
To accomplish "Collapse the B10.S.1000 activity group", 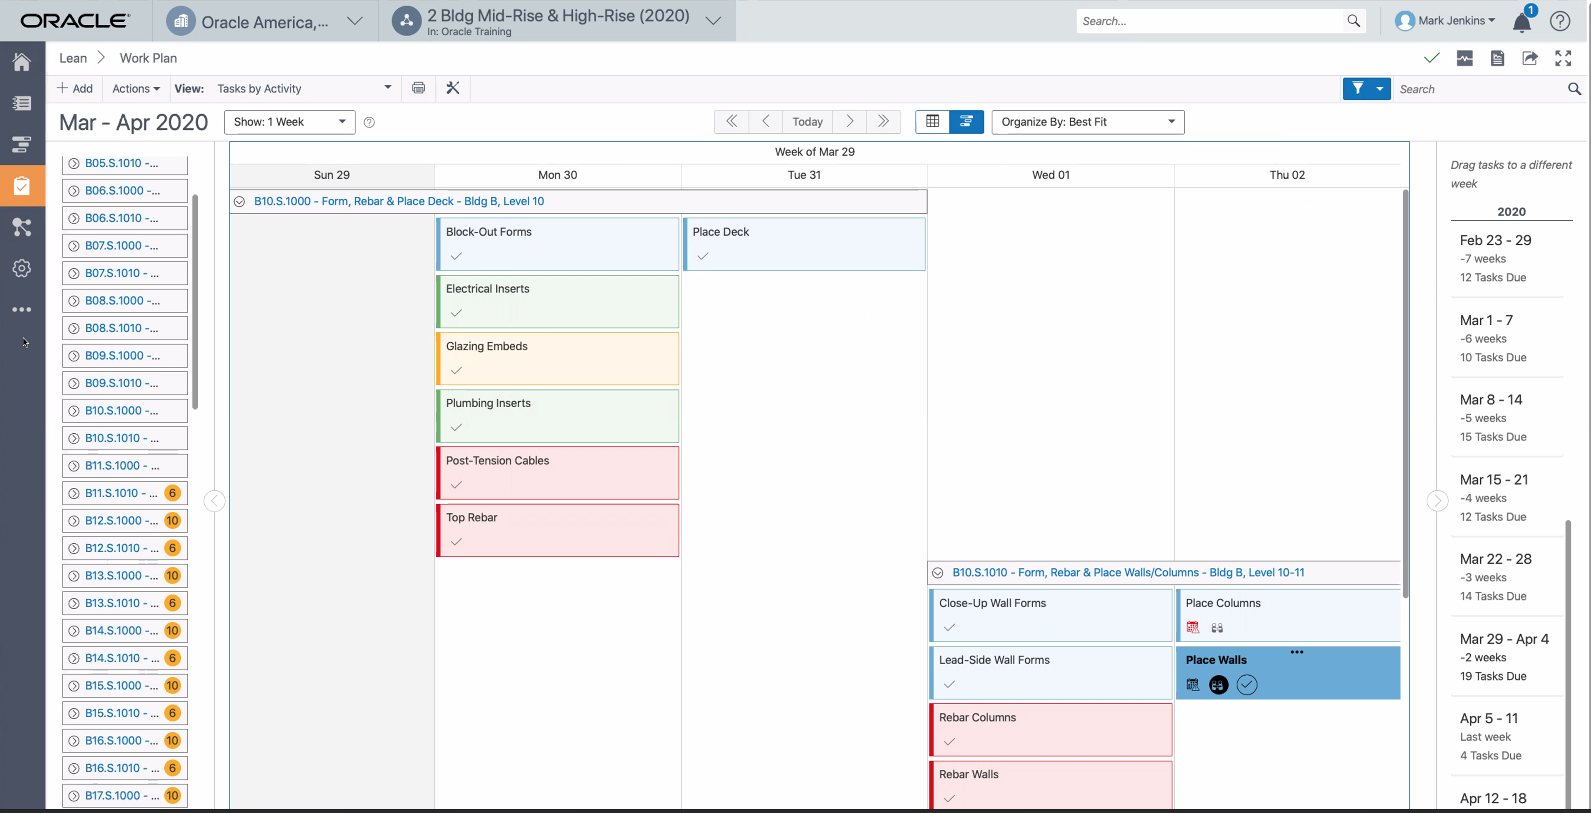I will [239, 201].
